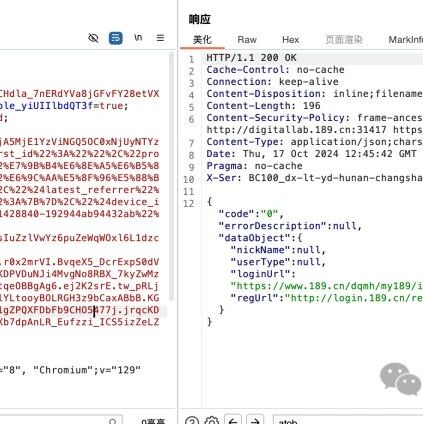The image size is (423, 424).
Task: Switch to the Raw response tab
Action: pos(247,40)
